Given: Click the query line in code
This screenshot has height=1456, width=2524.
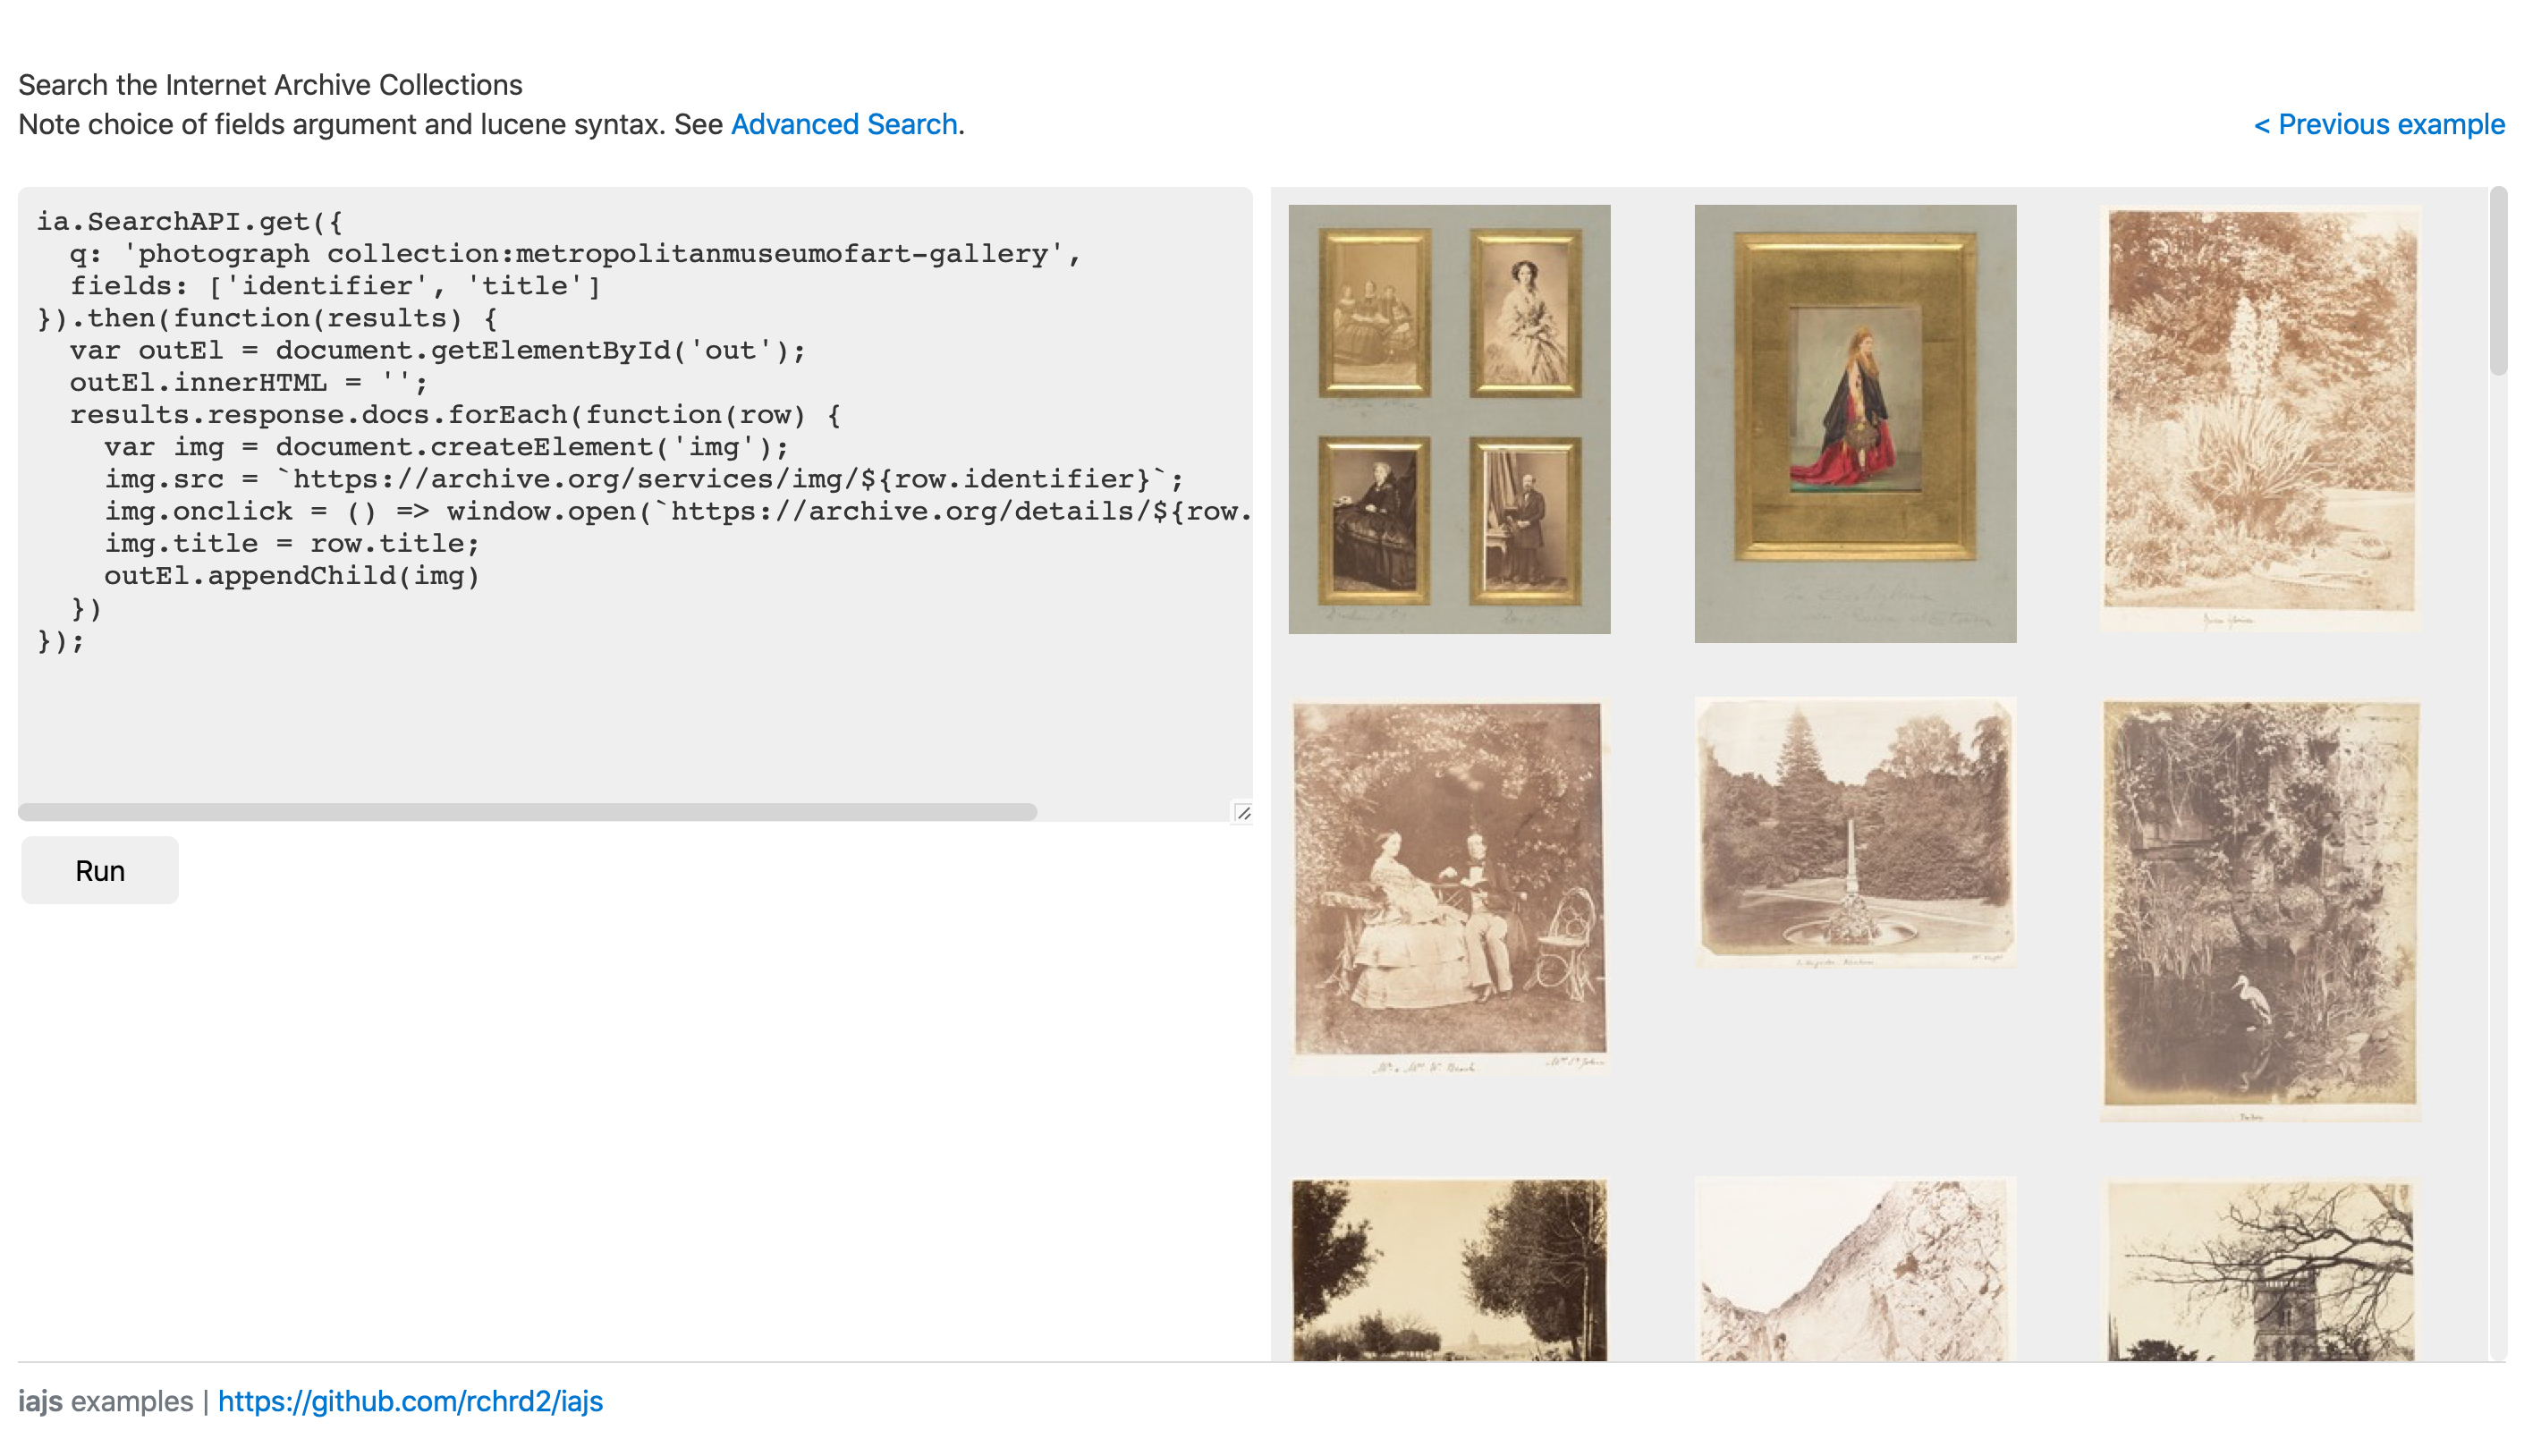Looking at the screenshot, I should pyautogui.click(x=574, y=254).
